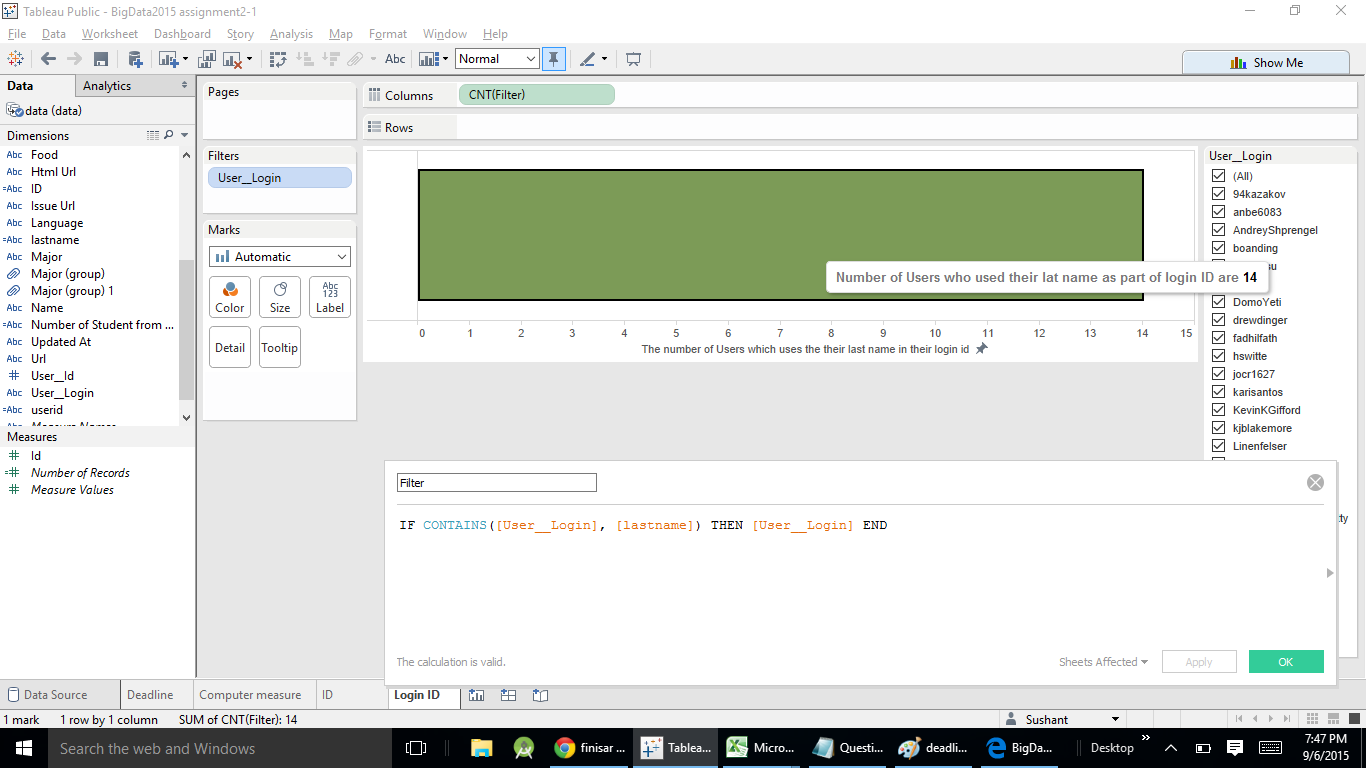Screen dimensions: 1366x768
Task: Uncheck the boanding checkbox
Action: click(x=1218, y=248)
